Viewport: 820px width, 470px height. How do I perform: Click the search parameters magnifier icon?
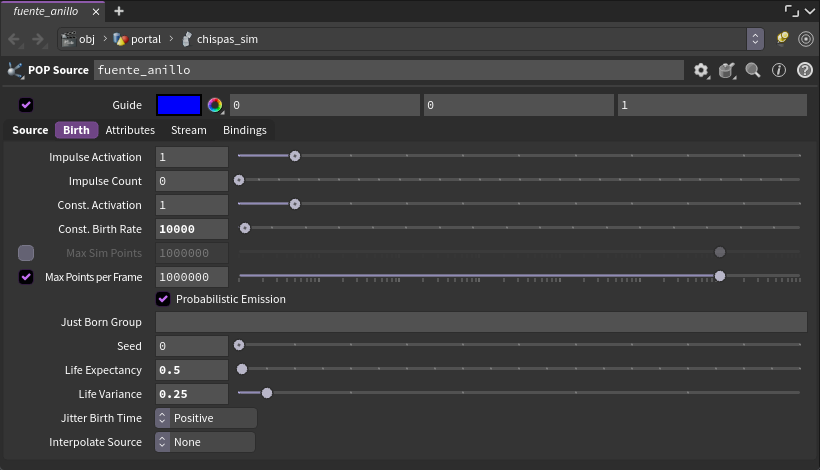753,70
